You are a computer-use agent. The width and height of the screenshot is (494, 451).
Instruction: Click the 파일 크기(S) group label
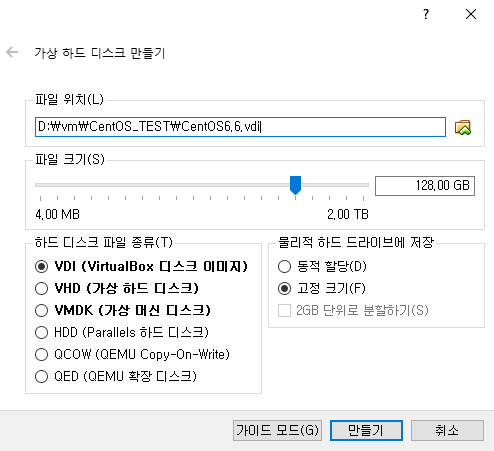coord(70,159)
